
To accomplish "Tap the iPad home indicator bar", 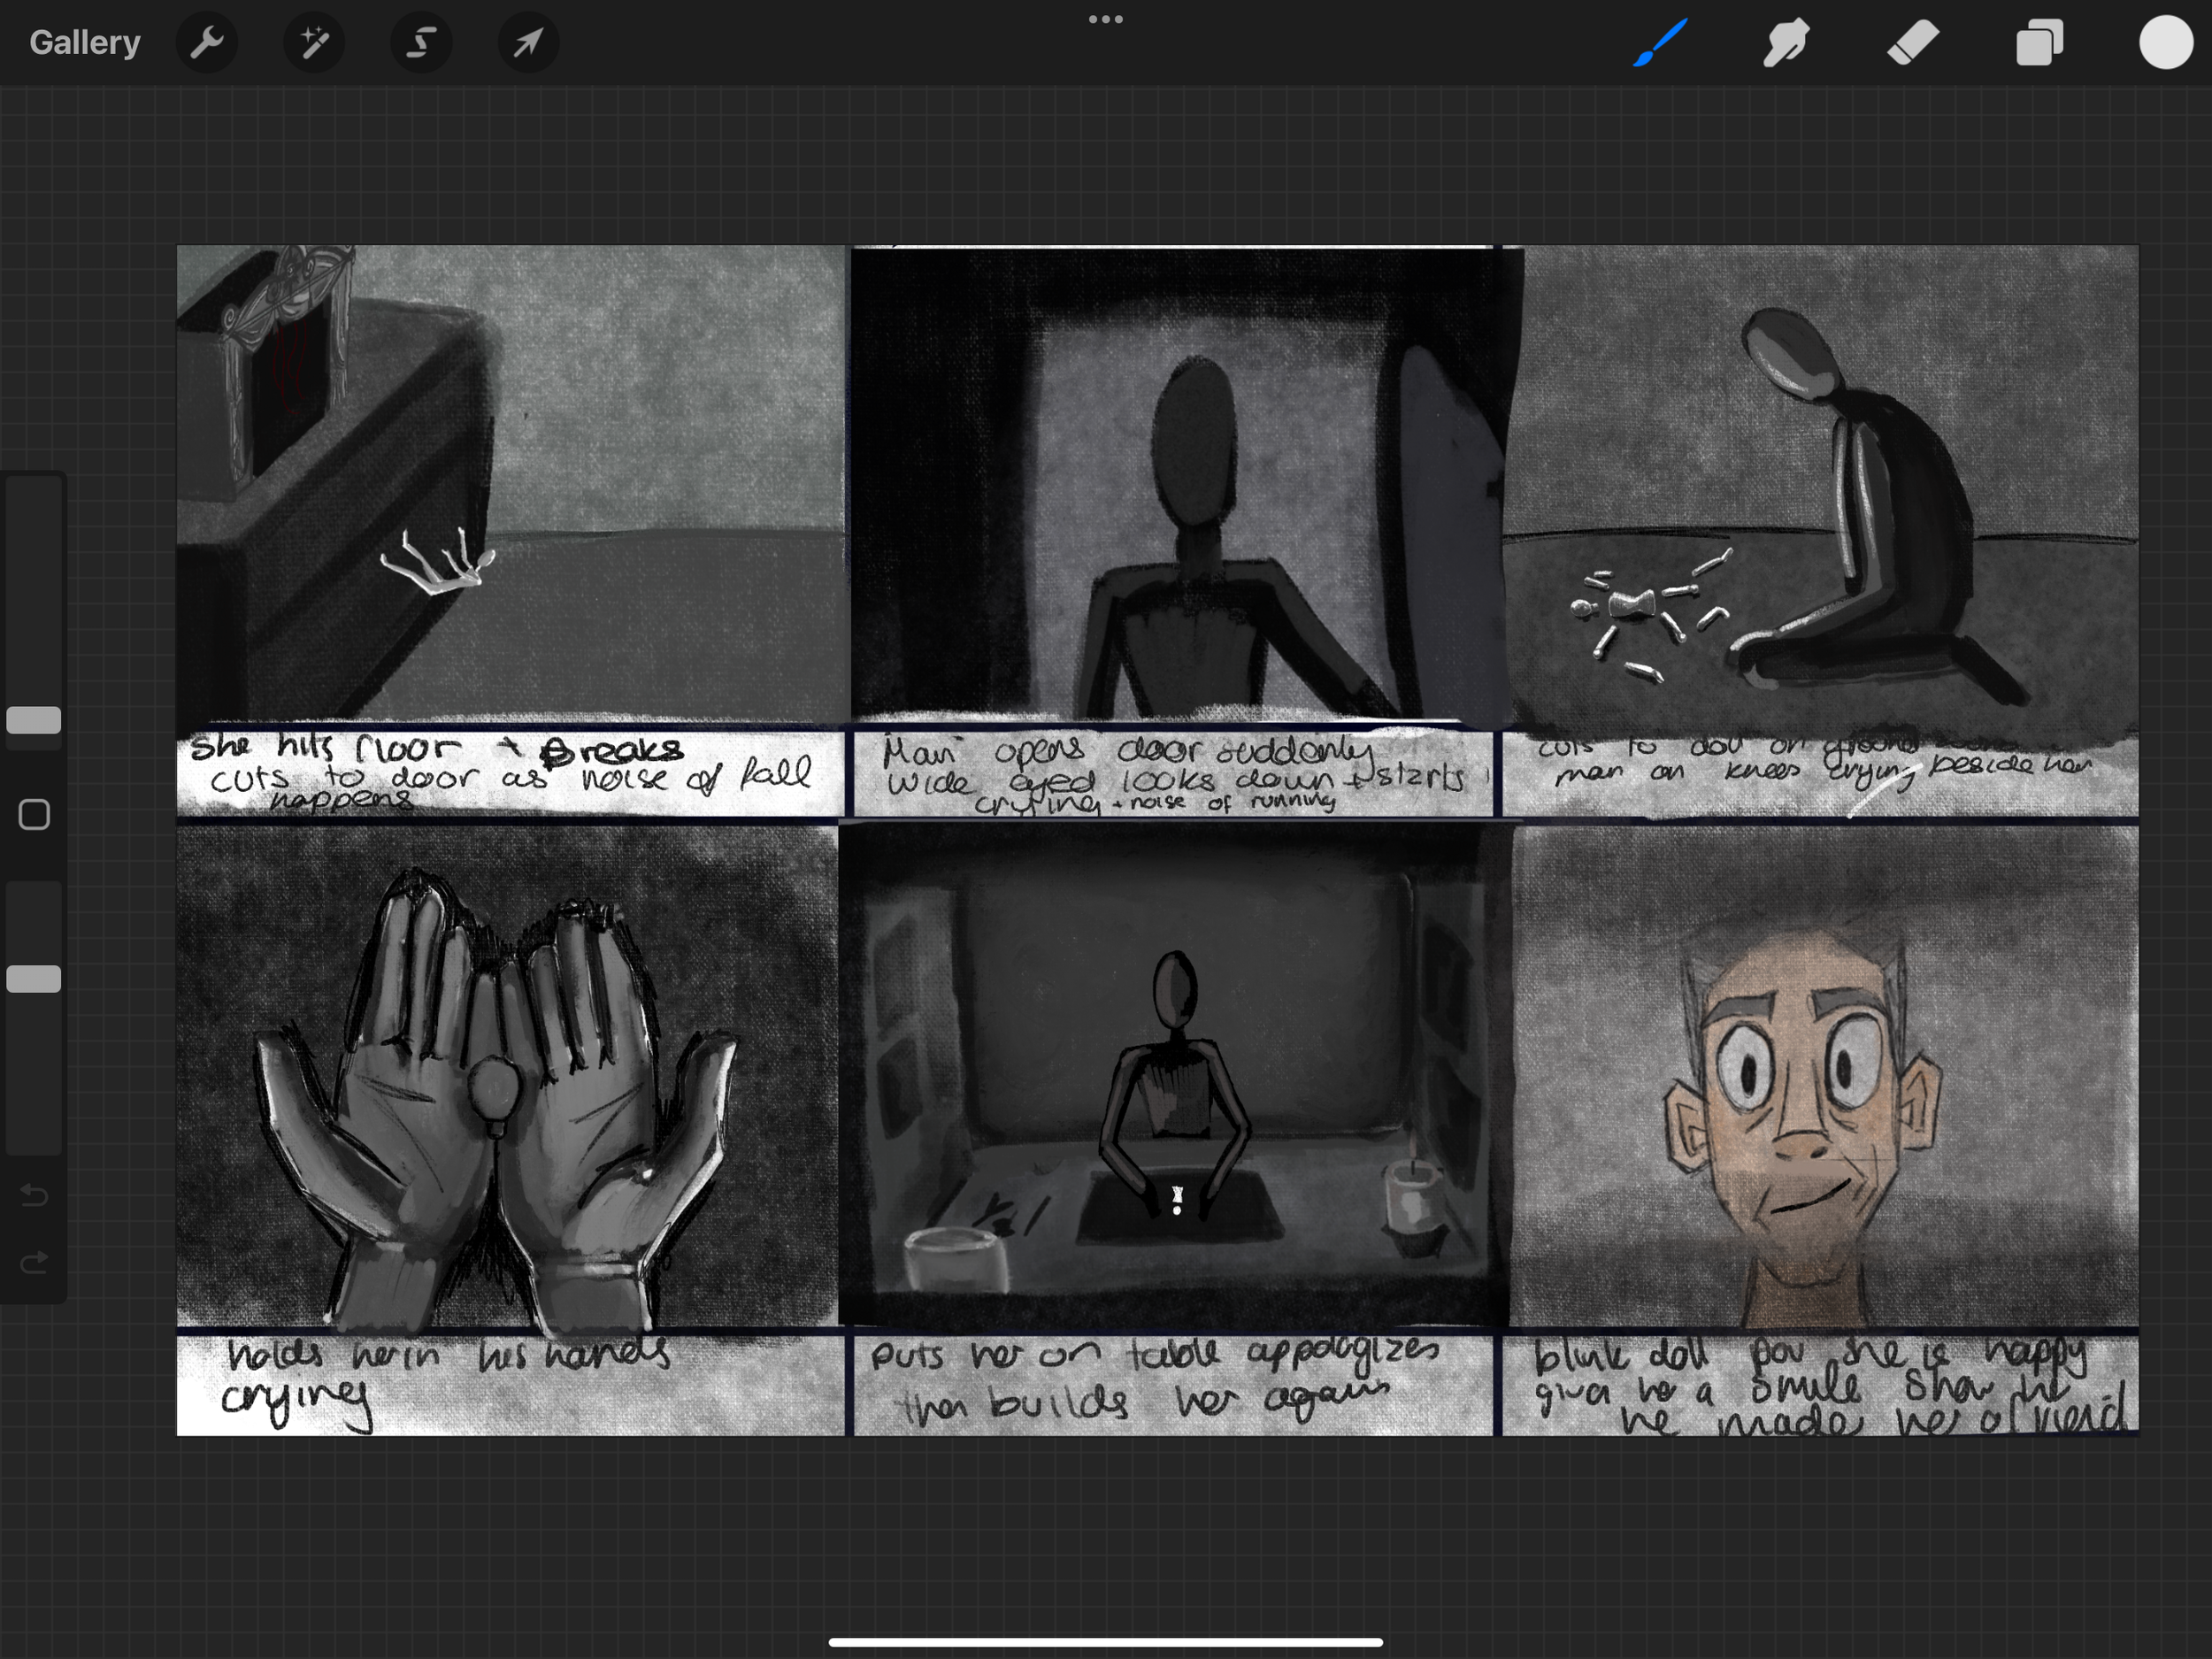I will pyautogui.click(x=1105, y=1642).
